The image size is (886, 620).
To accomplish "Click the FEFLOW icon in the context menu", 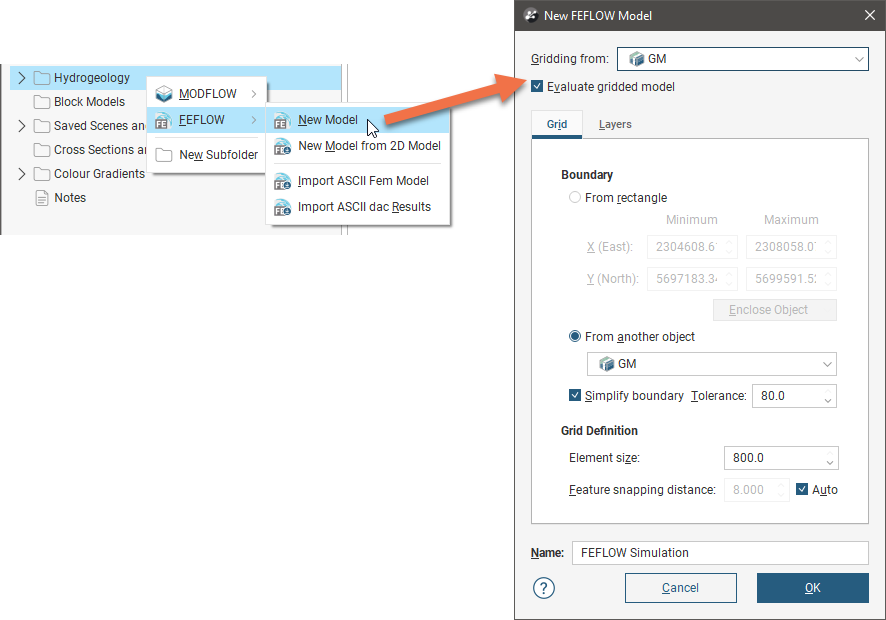I will pyautogui.click(x=164, y=121).
